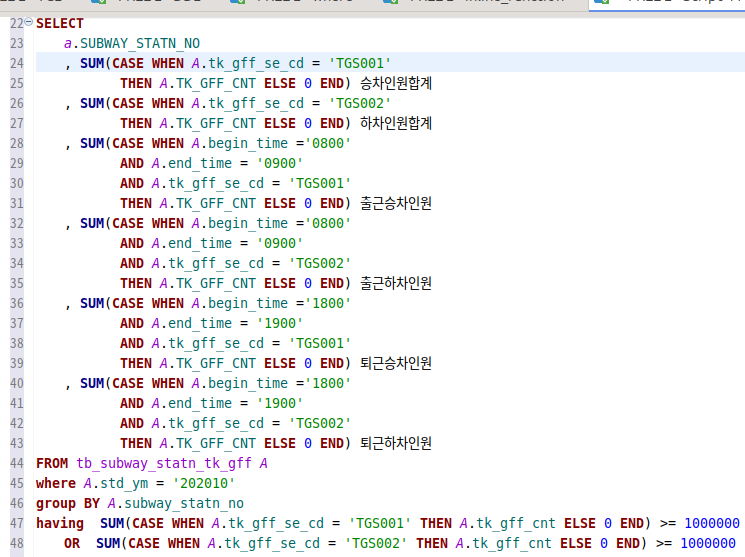
Task: Place cursor on the SELECT keyword
Action: [60, 23]
